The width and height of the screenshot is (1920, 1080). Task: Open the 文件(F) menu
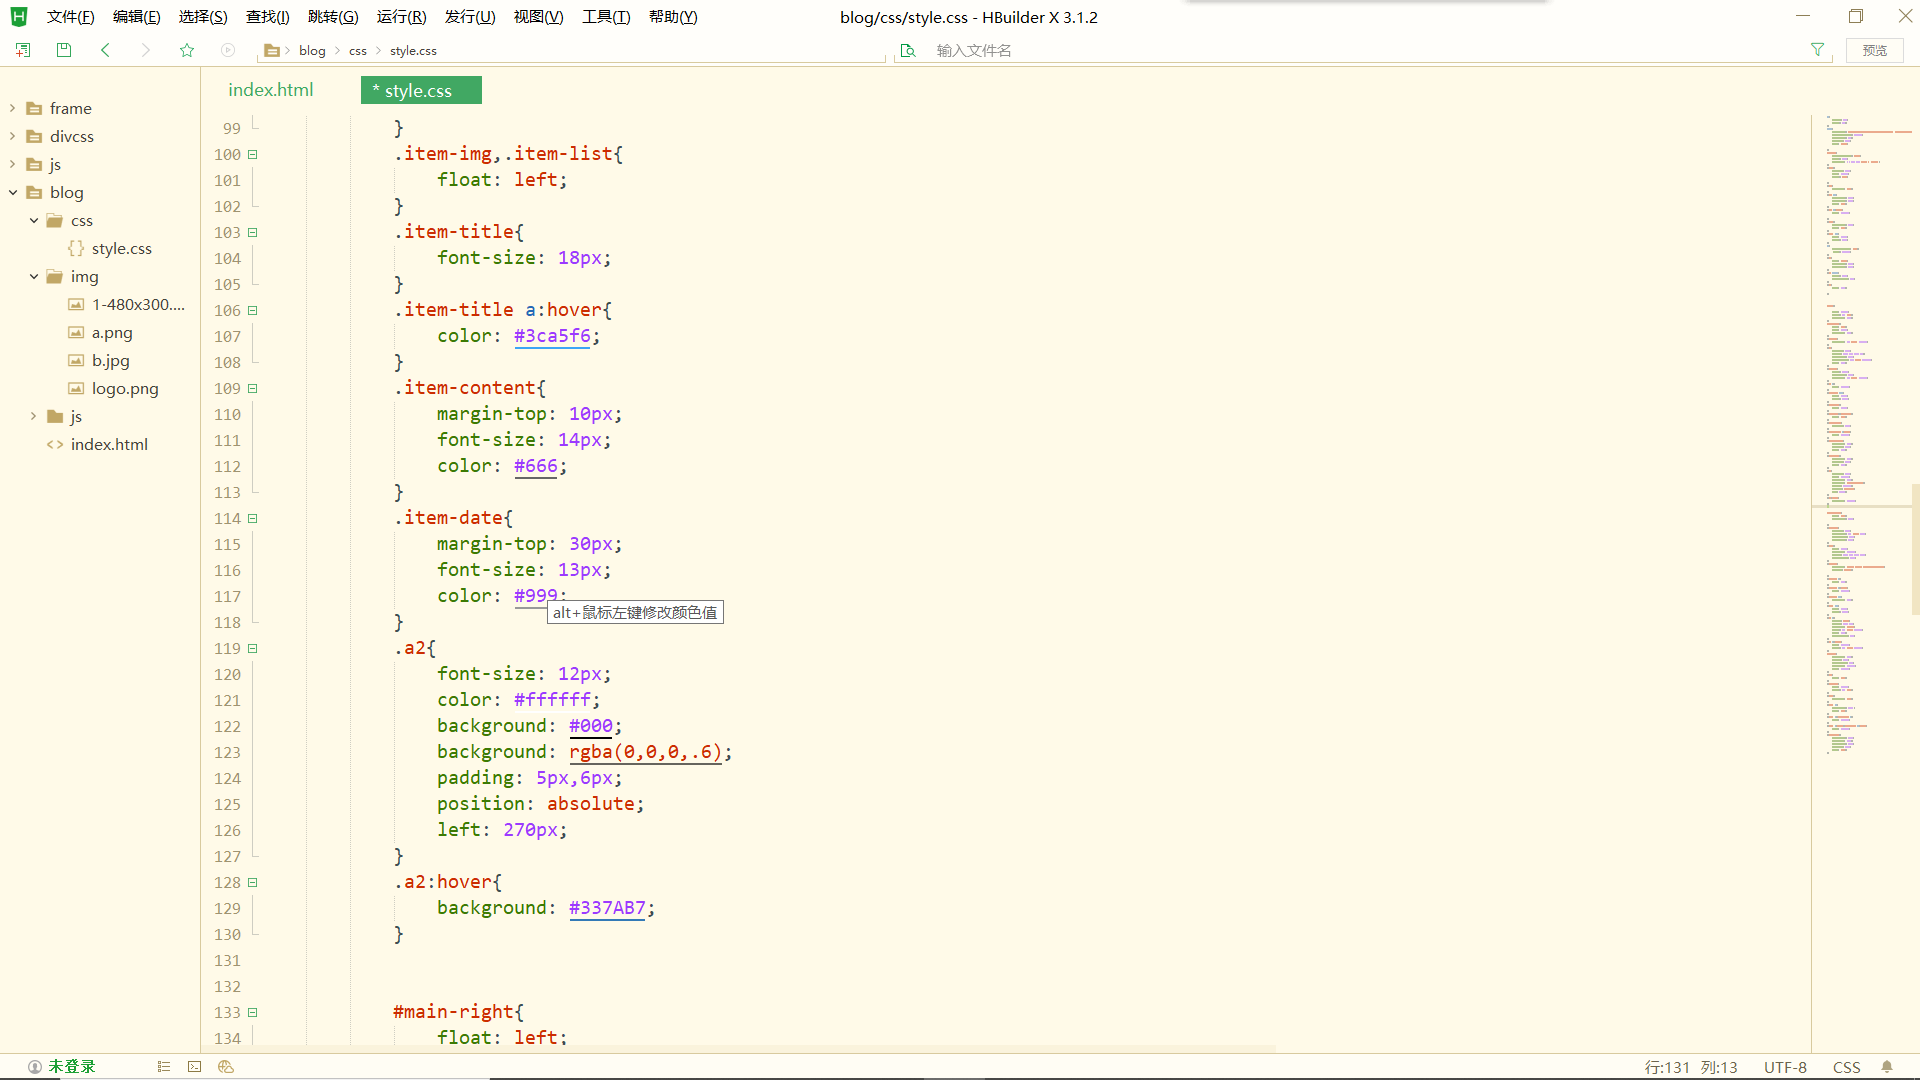70,17
